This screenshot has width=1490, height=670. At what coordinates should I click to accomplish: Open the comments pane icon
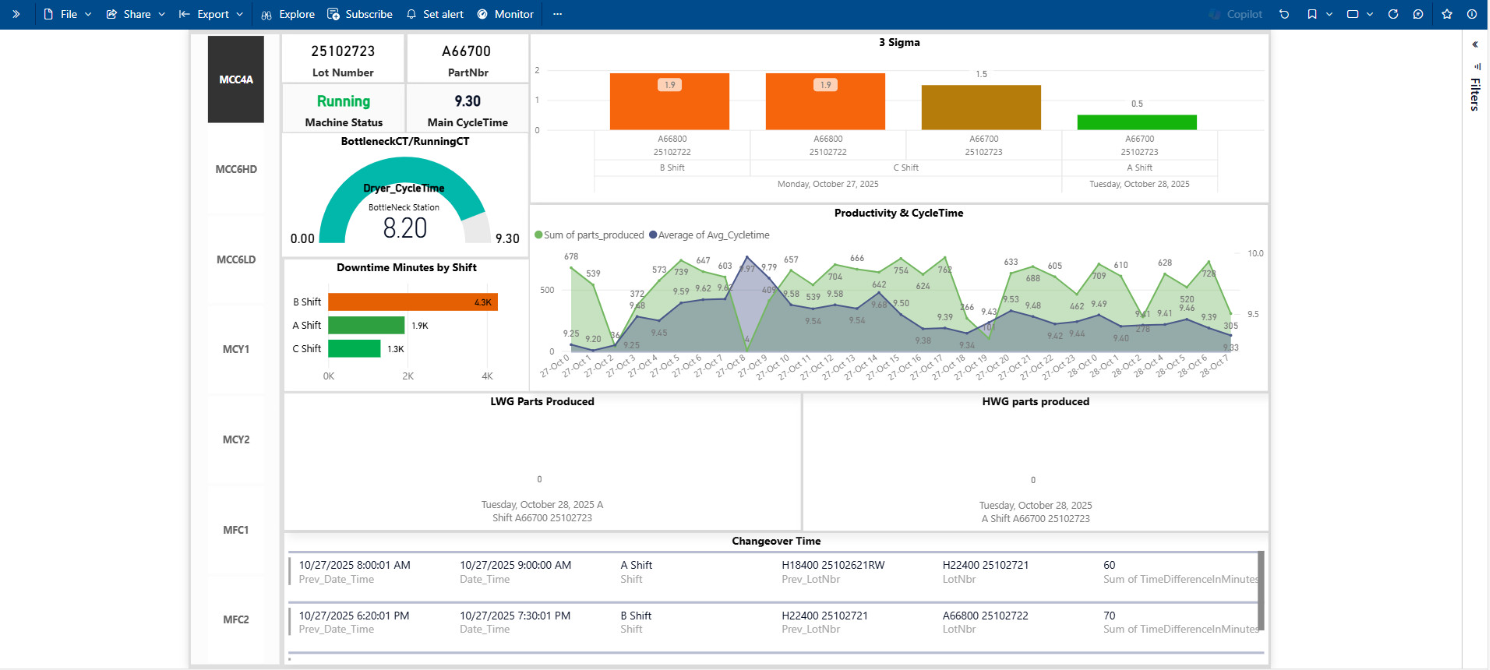1418,14
